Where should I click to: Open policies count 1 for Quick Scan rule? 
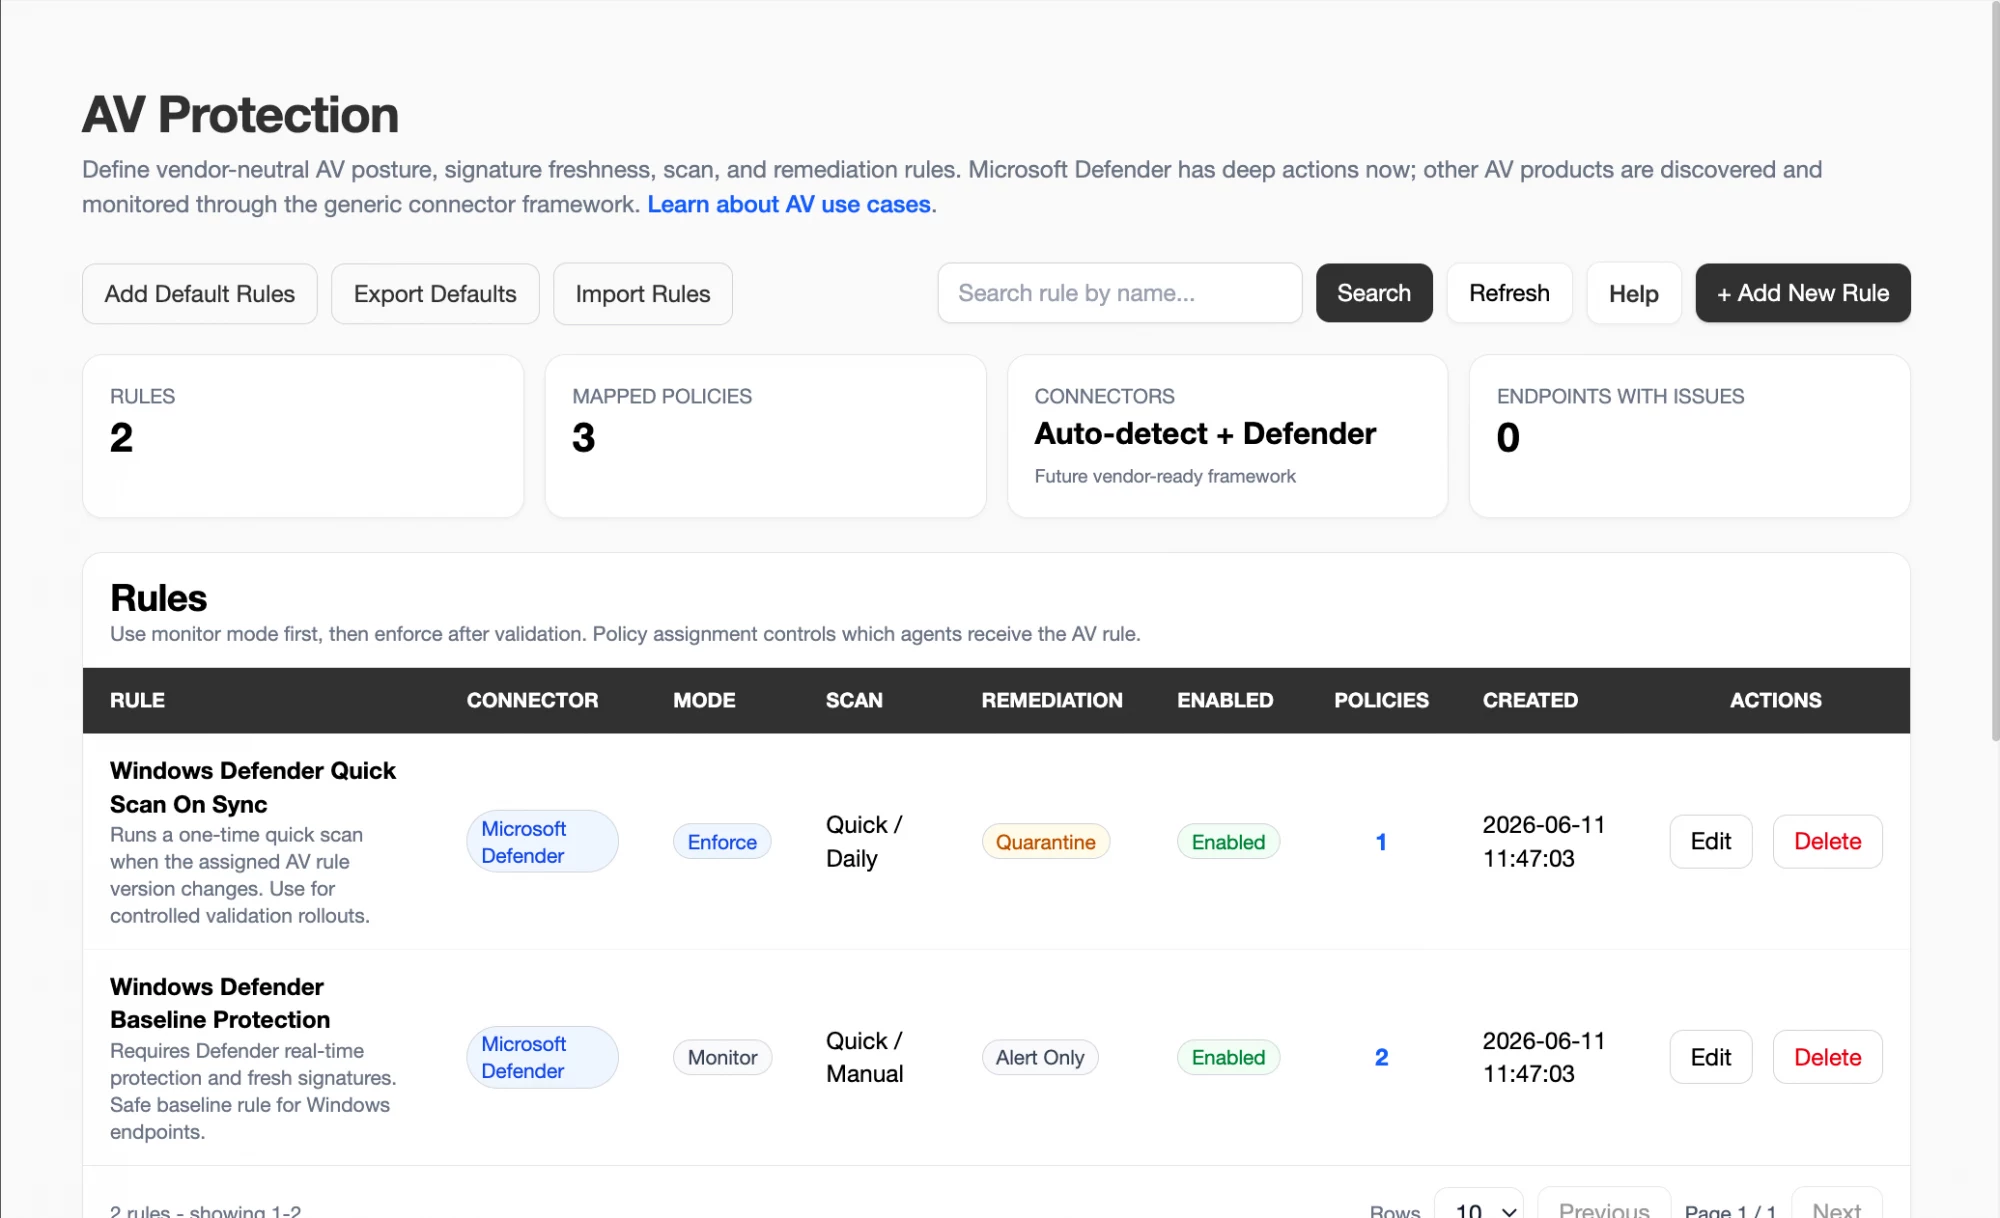click(x=1381, y=842)
